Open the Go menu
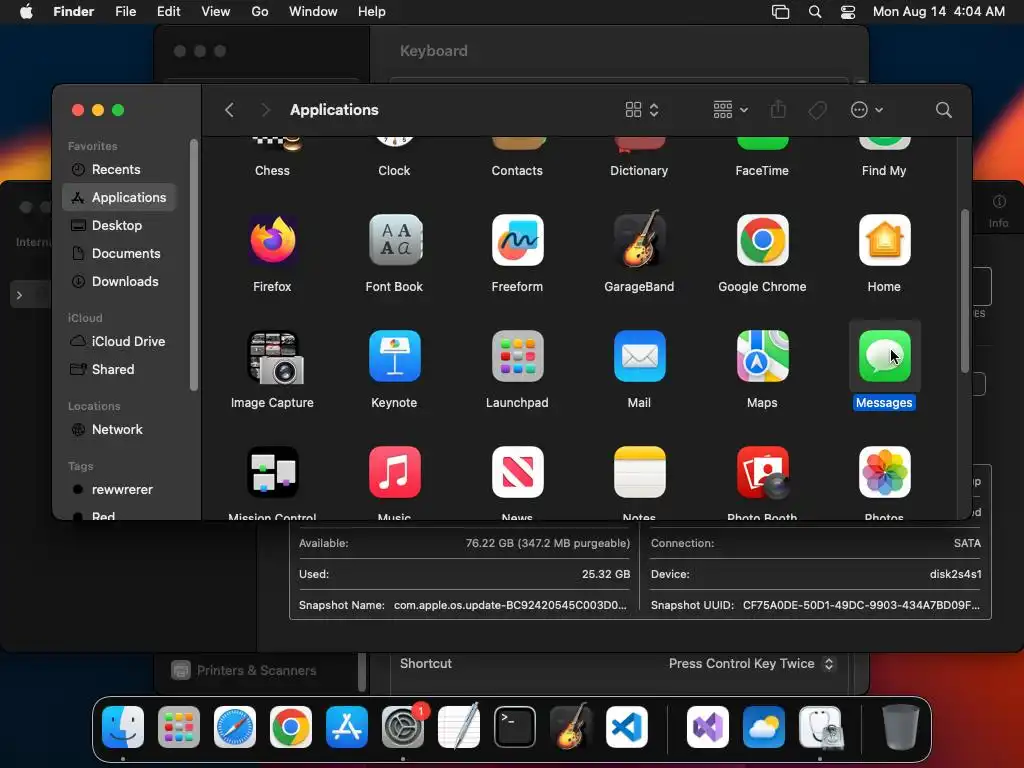Image resolution: width=1024 pixels, height=768 pixels. pos(260,12)
